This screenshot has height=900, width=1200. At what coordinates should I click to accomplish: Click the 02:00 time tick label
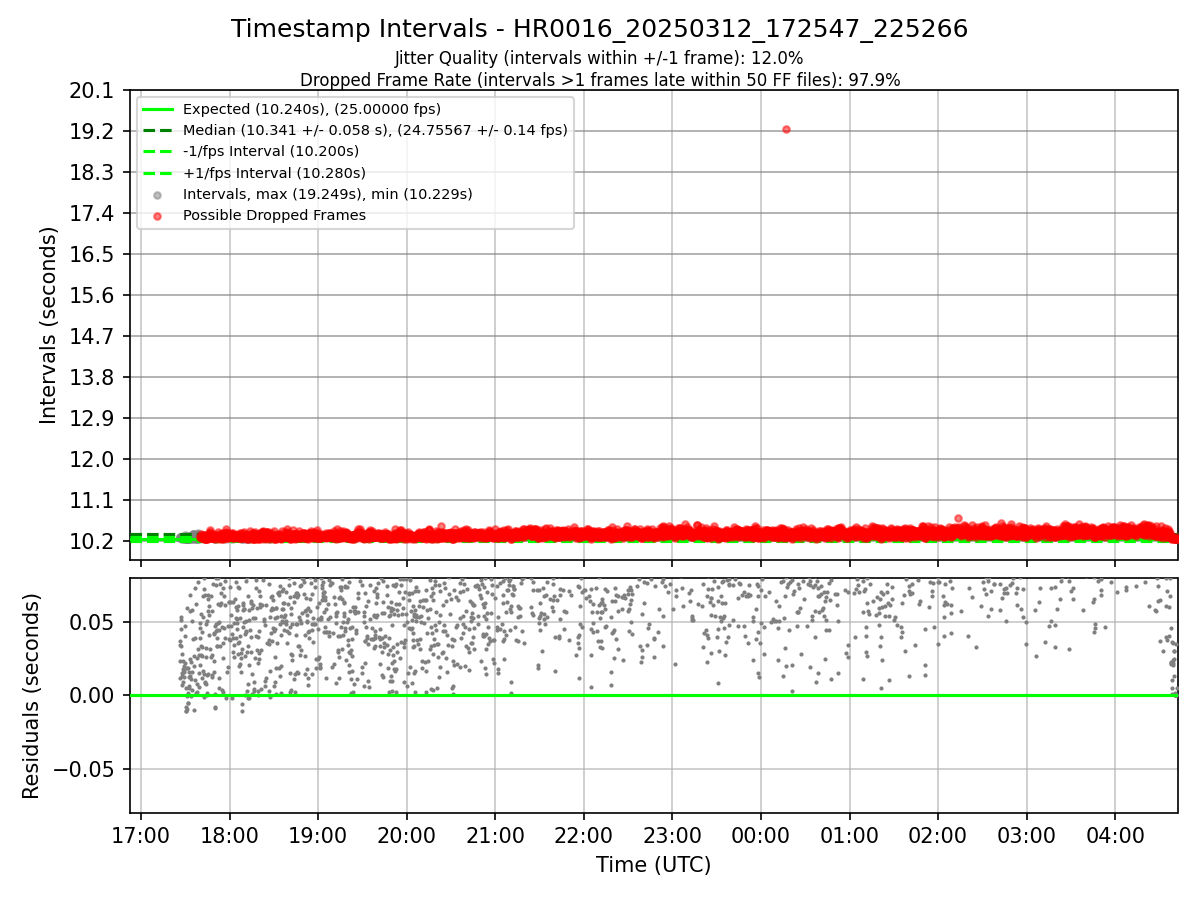938,835
